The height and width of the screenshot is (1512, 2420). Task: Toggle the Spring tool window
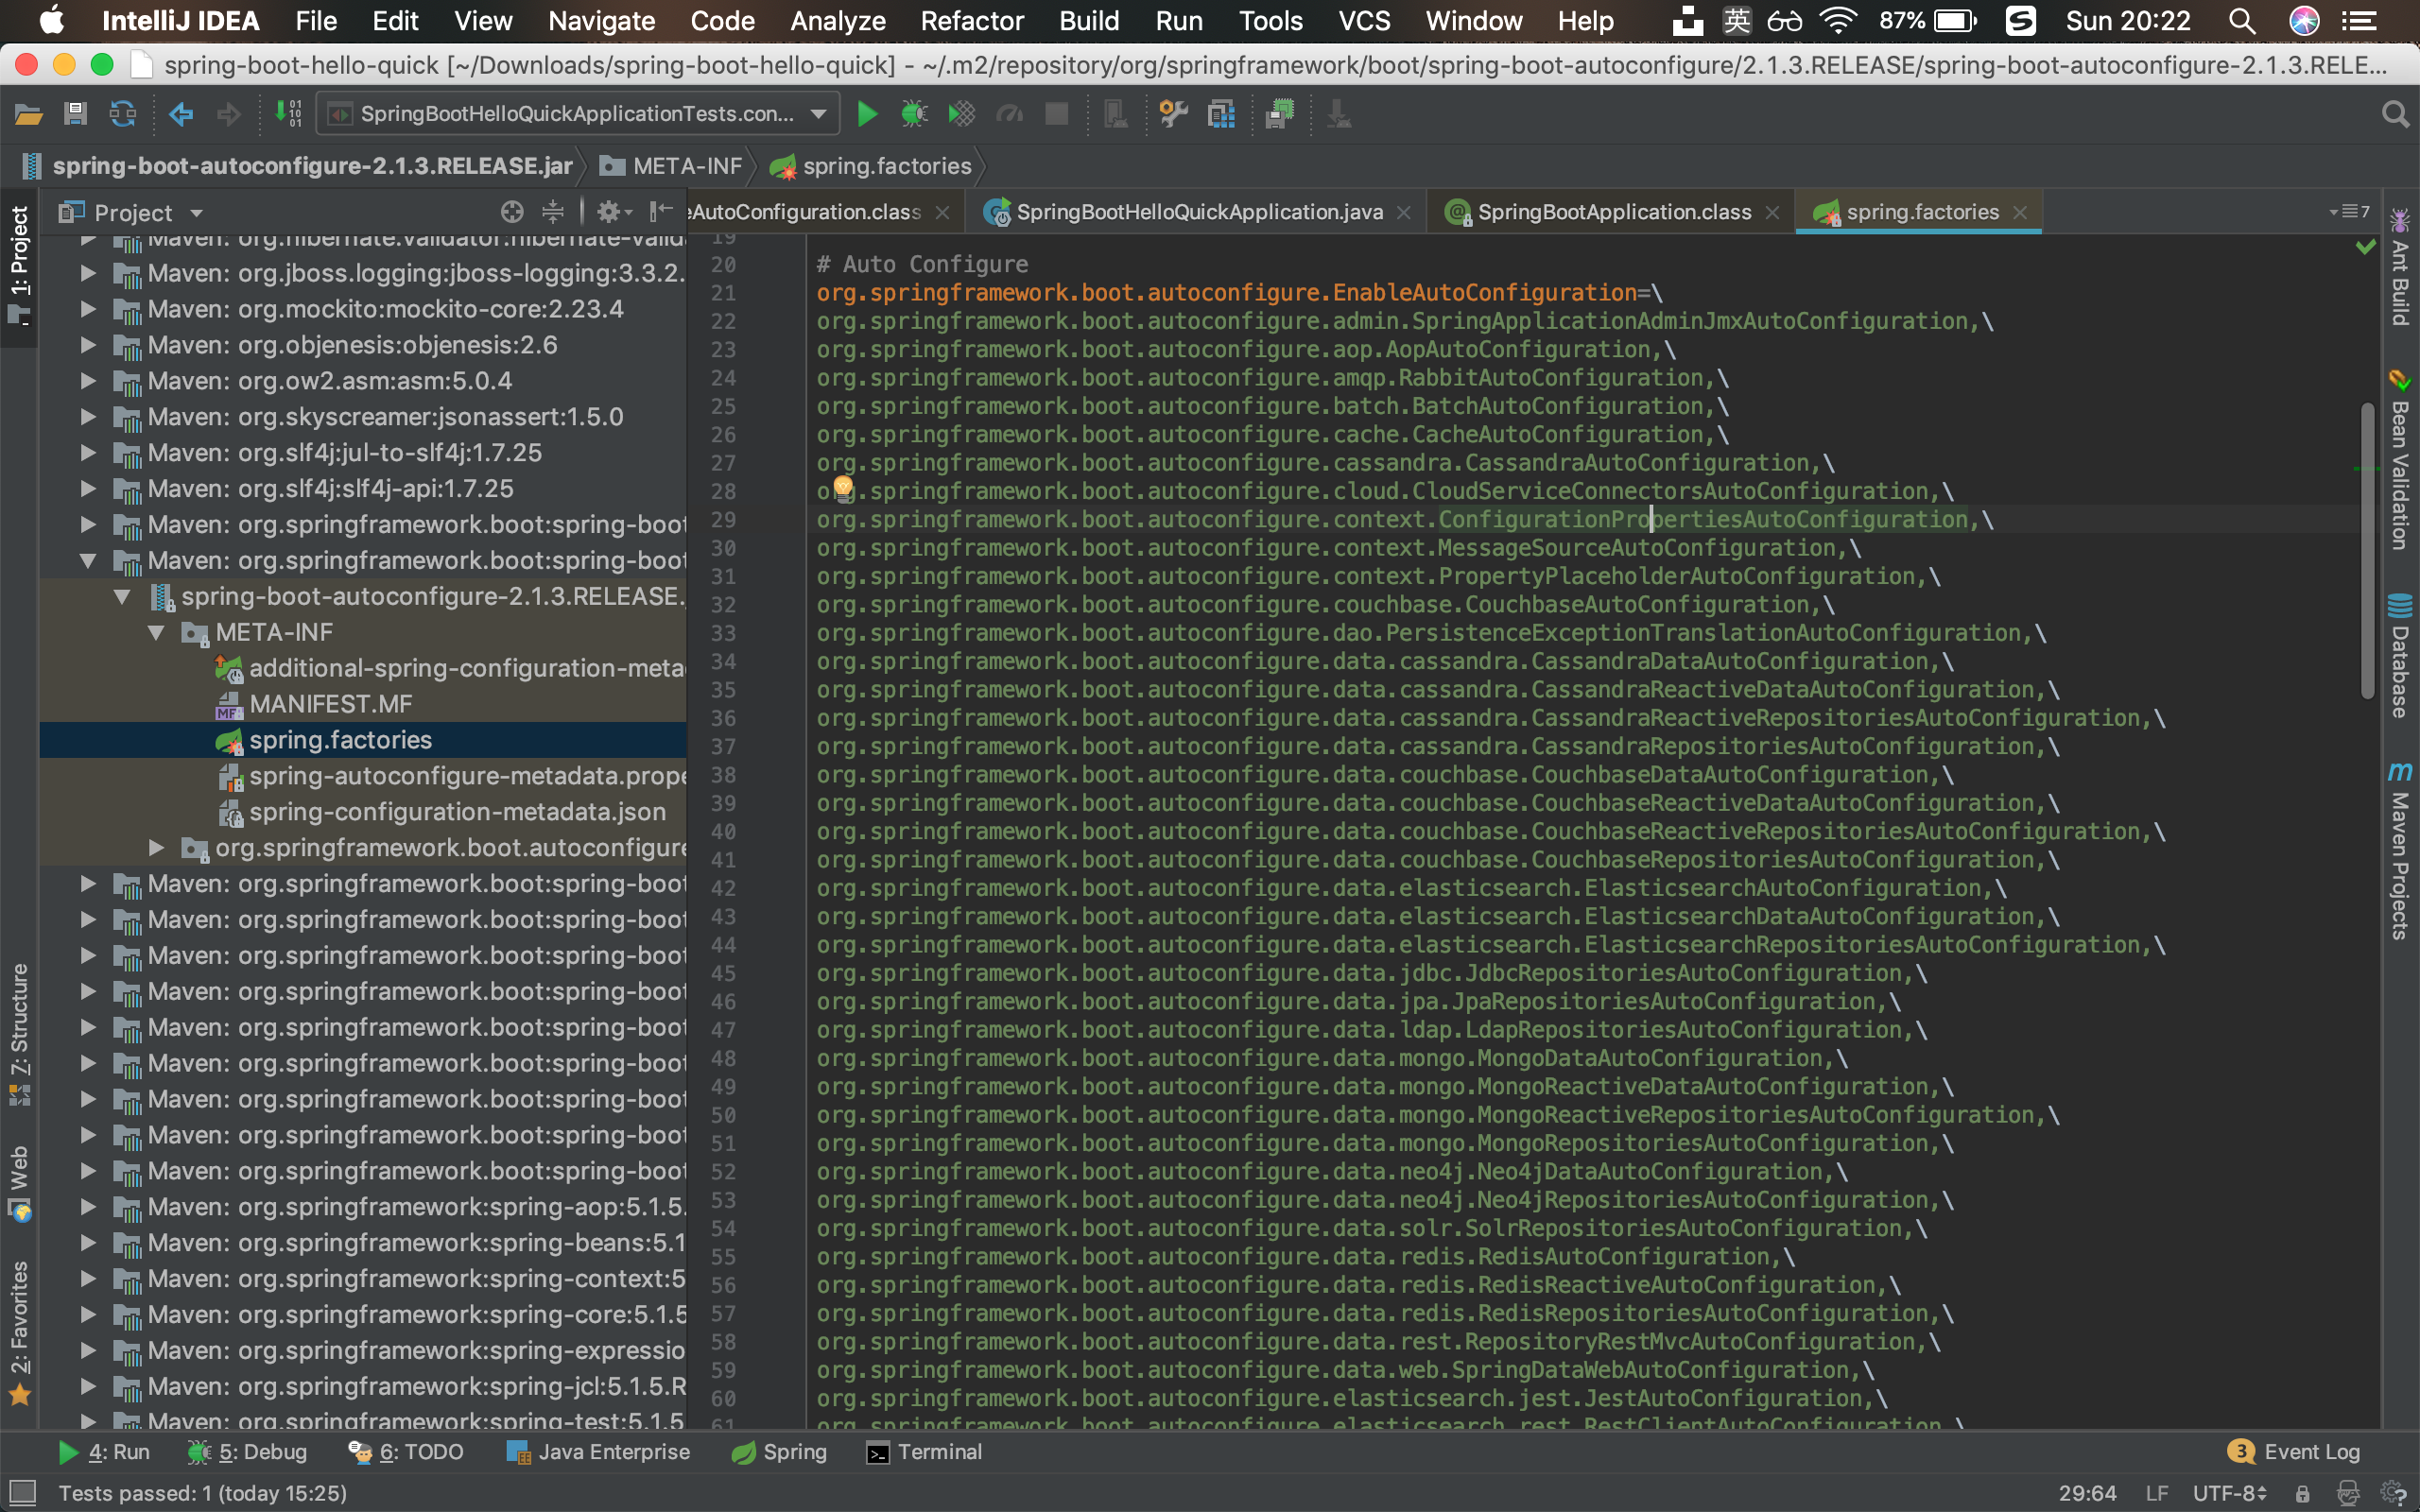pyautogui.click(x=779, y=1452)
